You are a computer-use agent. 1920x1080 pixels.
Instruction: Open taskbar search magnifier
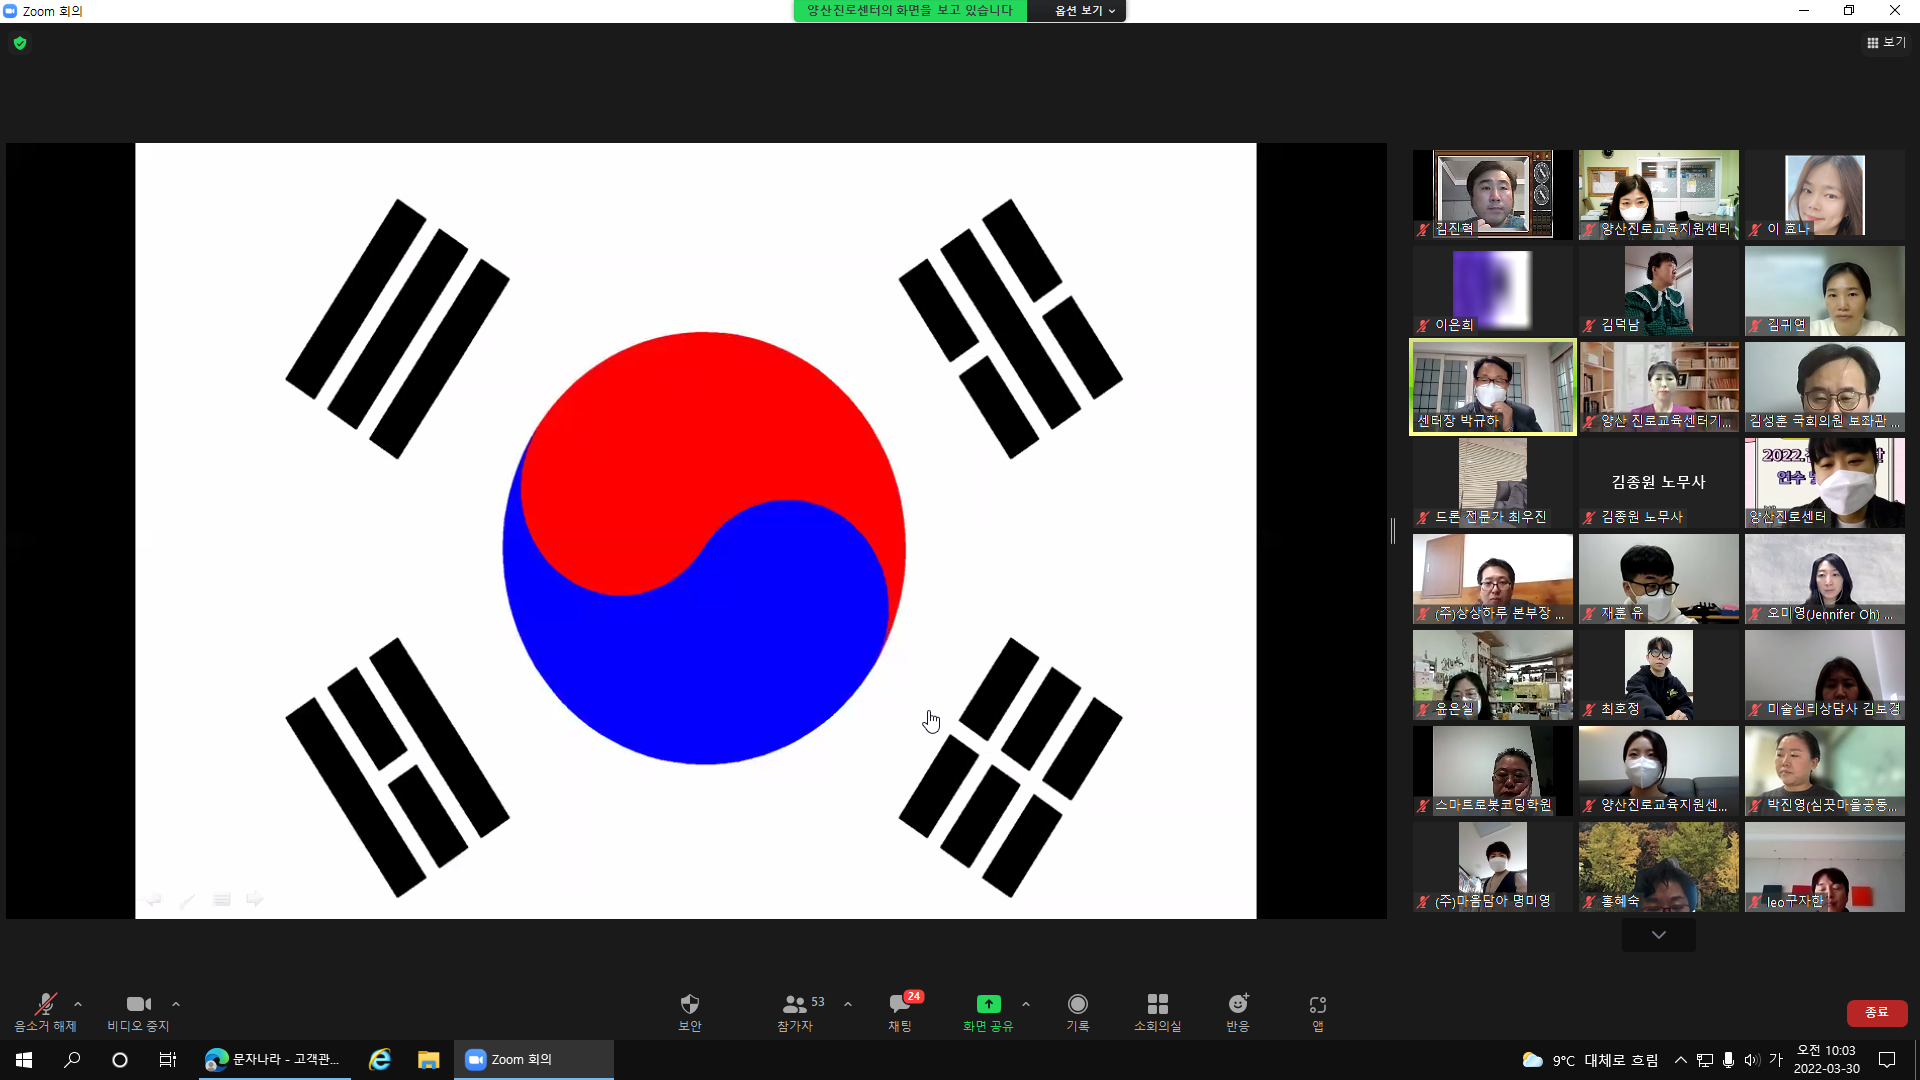point(72,1060)
